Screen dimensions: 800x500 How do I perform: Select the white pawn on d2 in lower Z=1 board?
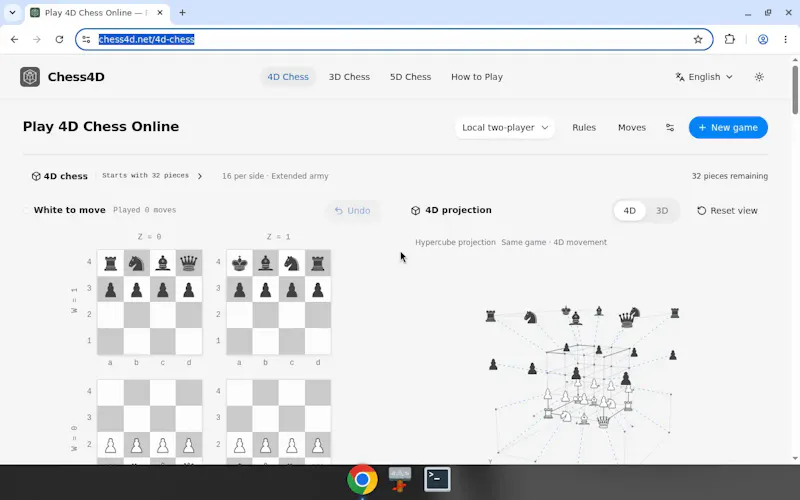[x=318, y=445]
